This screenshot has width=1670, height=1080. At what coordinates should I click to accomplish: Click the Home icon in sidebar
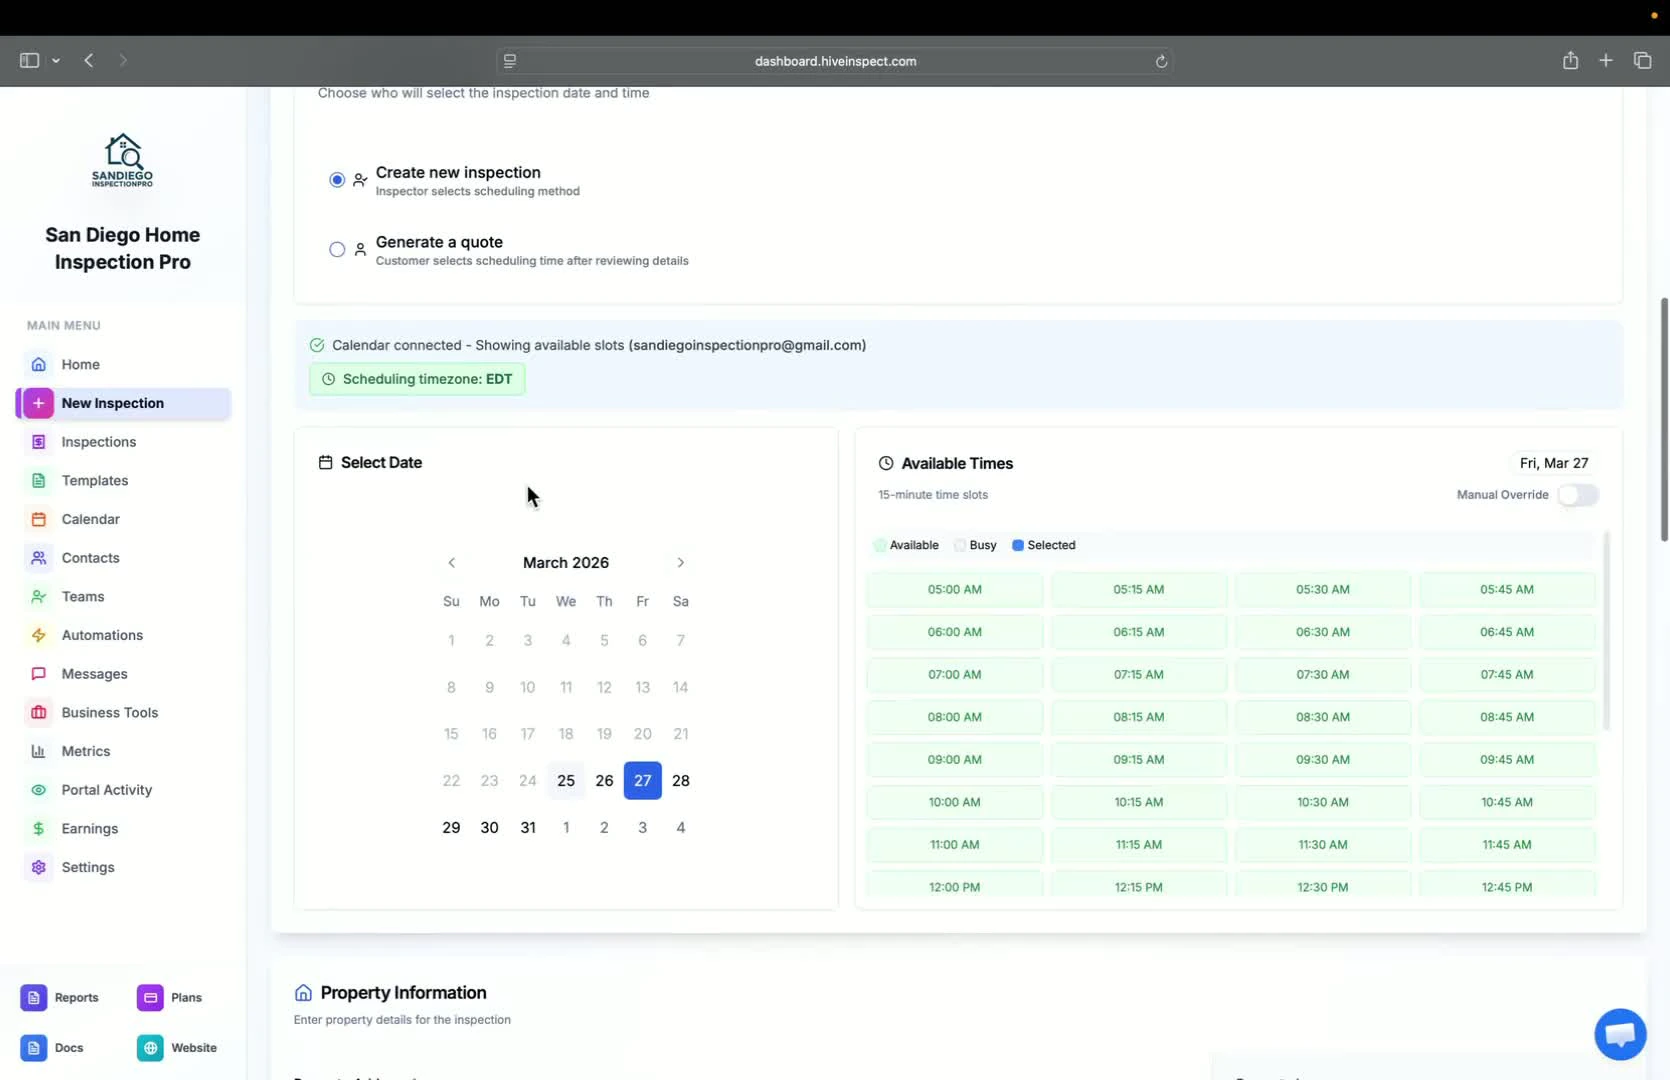[x=38, y=364]
